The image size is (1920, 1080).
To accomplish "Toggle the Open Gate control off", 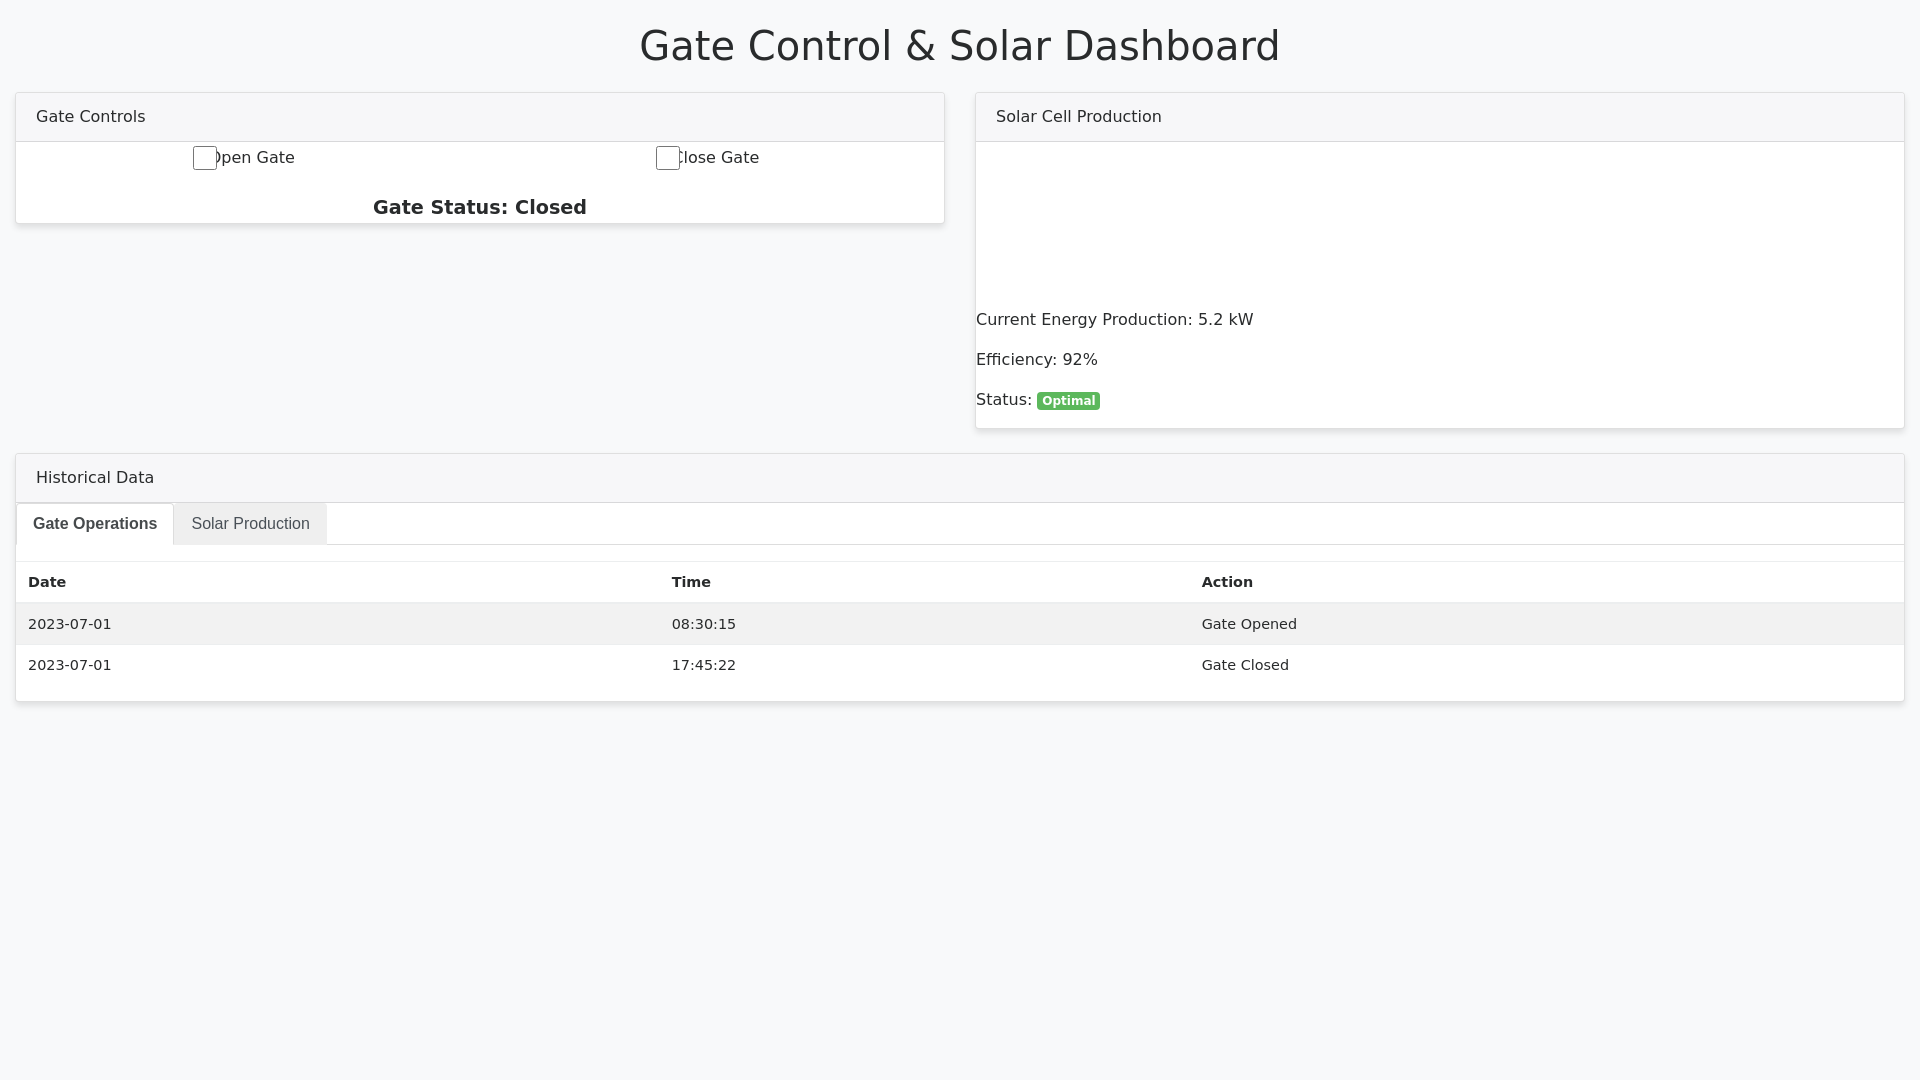I will pyautogui.click(x=204, y=158).
